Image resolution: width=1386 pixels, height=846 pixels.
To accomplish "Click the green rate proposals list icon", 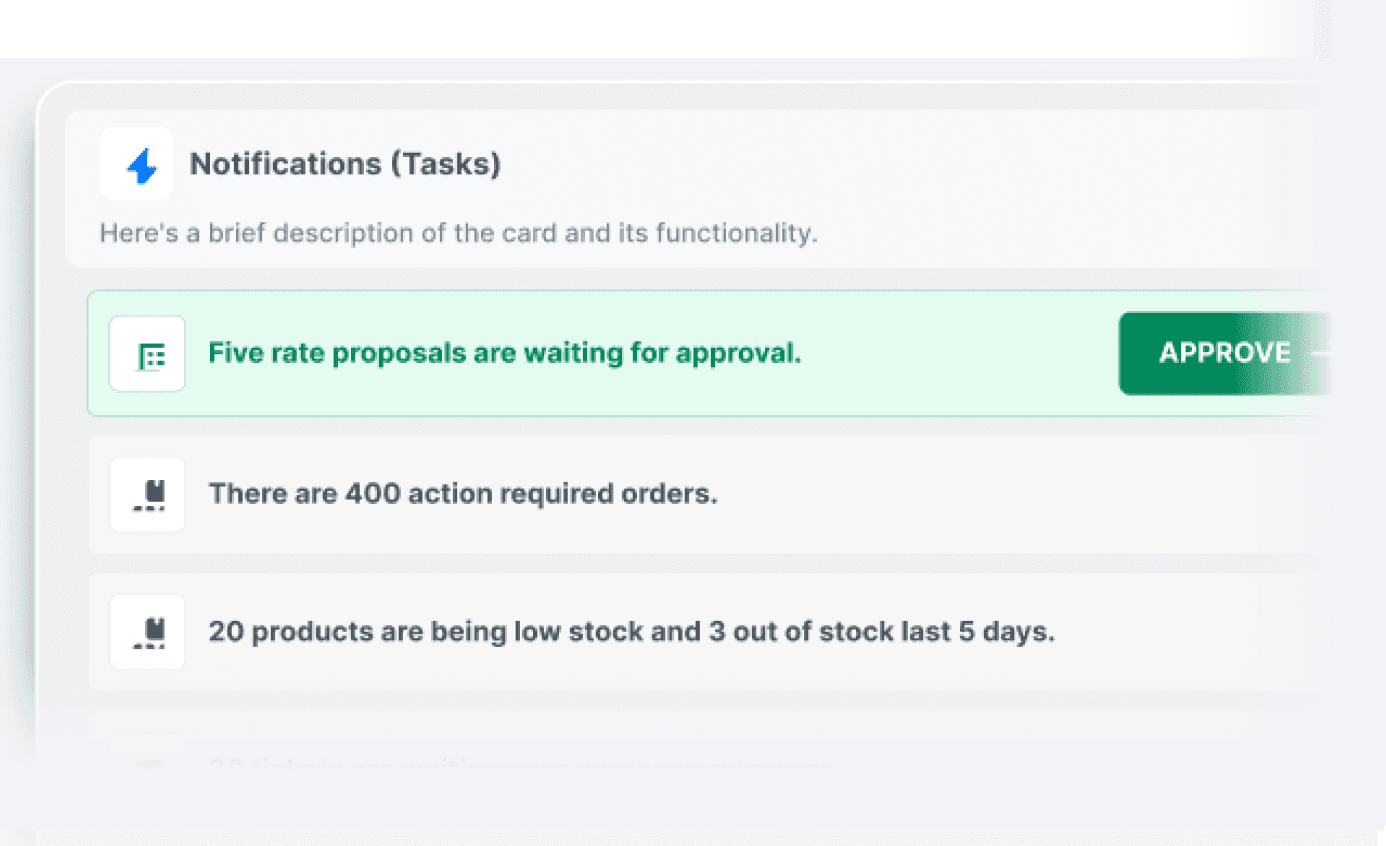I will tap(149, 355).
